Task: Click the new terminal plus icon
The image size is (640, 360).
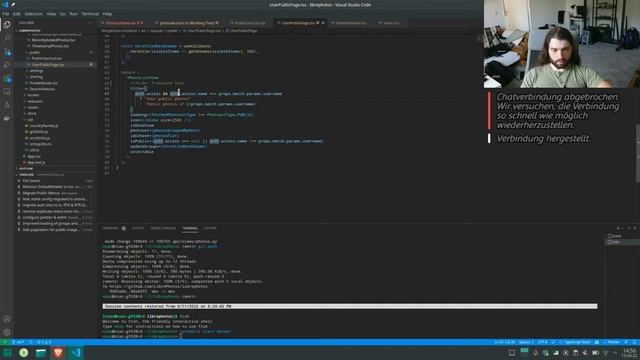Action: click(x=618, y=228)
